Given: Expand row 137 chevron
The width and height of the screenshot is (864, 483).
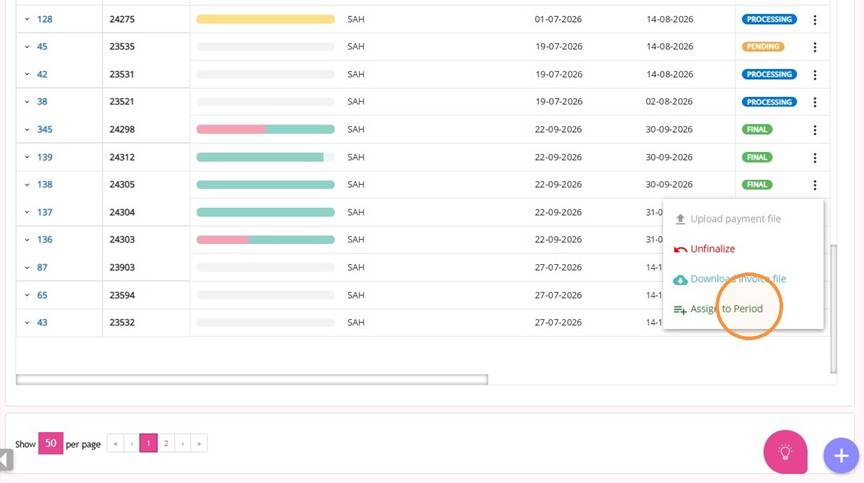Looking at the screenshot, I should [x=27, y=212].
